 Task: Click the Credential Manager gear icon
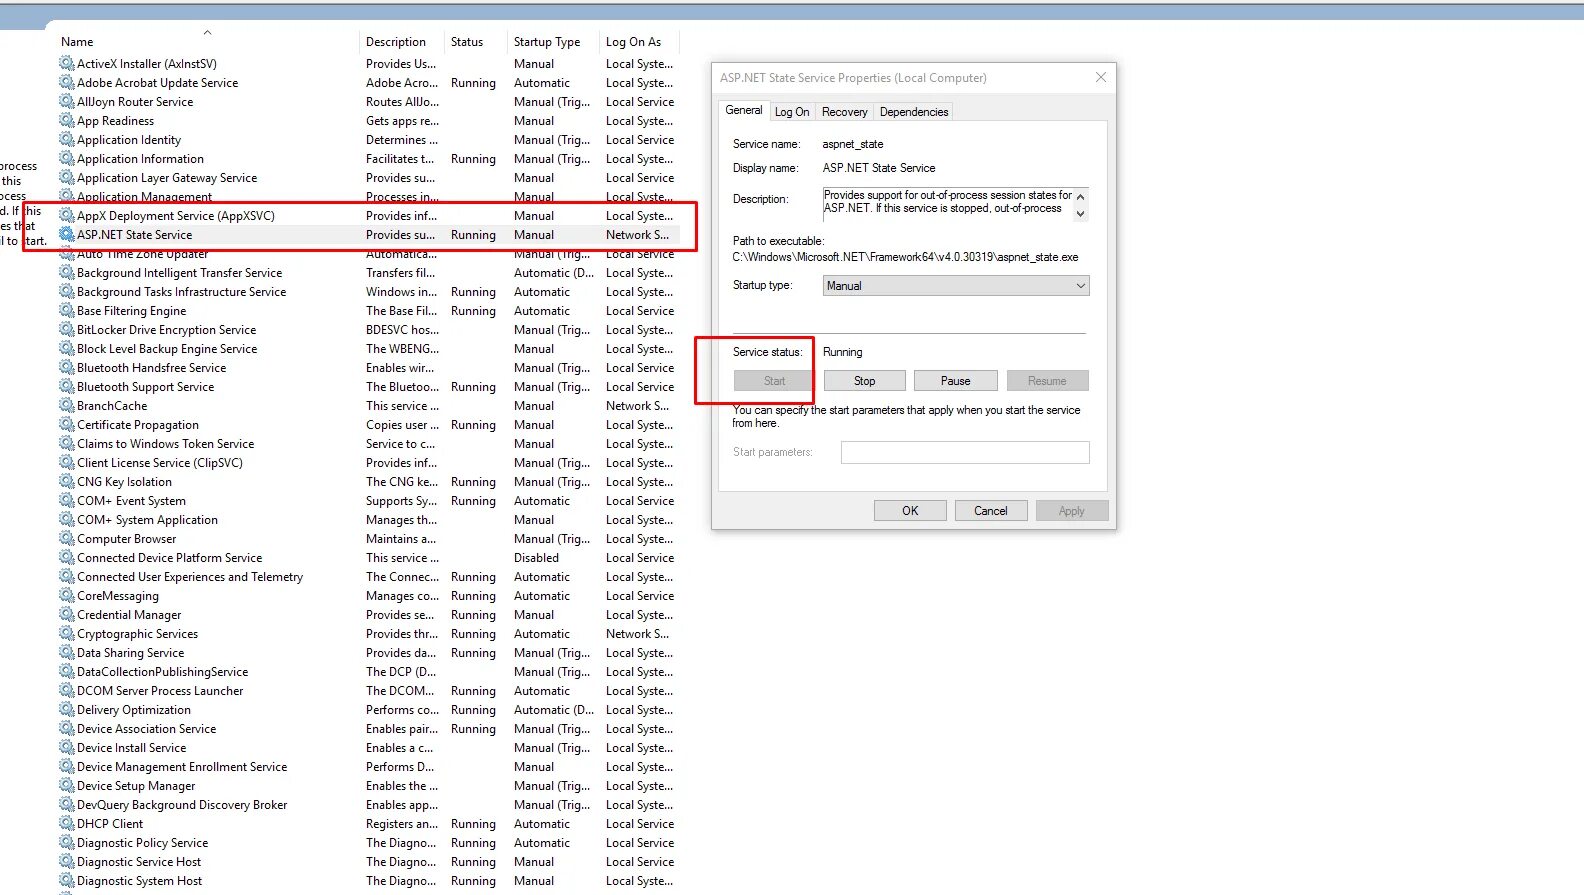(67, 614)
